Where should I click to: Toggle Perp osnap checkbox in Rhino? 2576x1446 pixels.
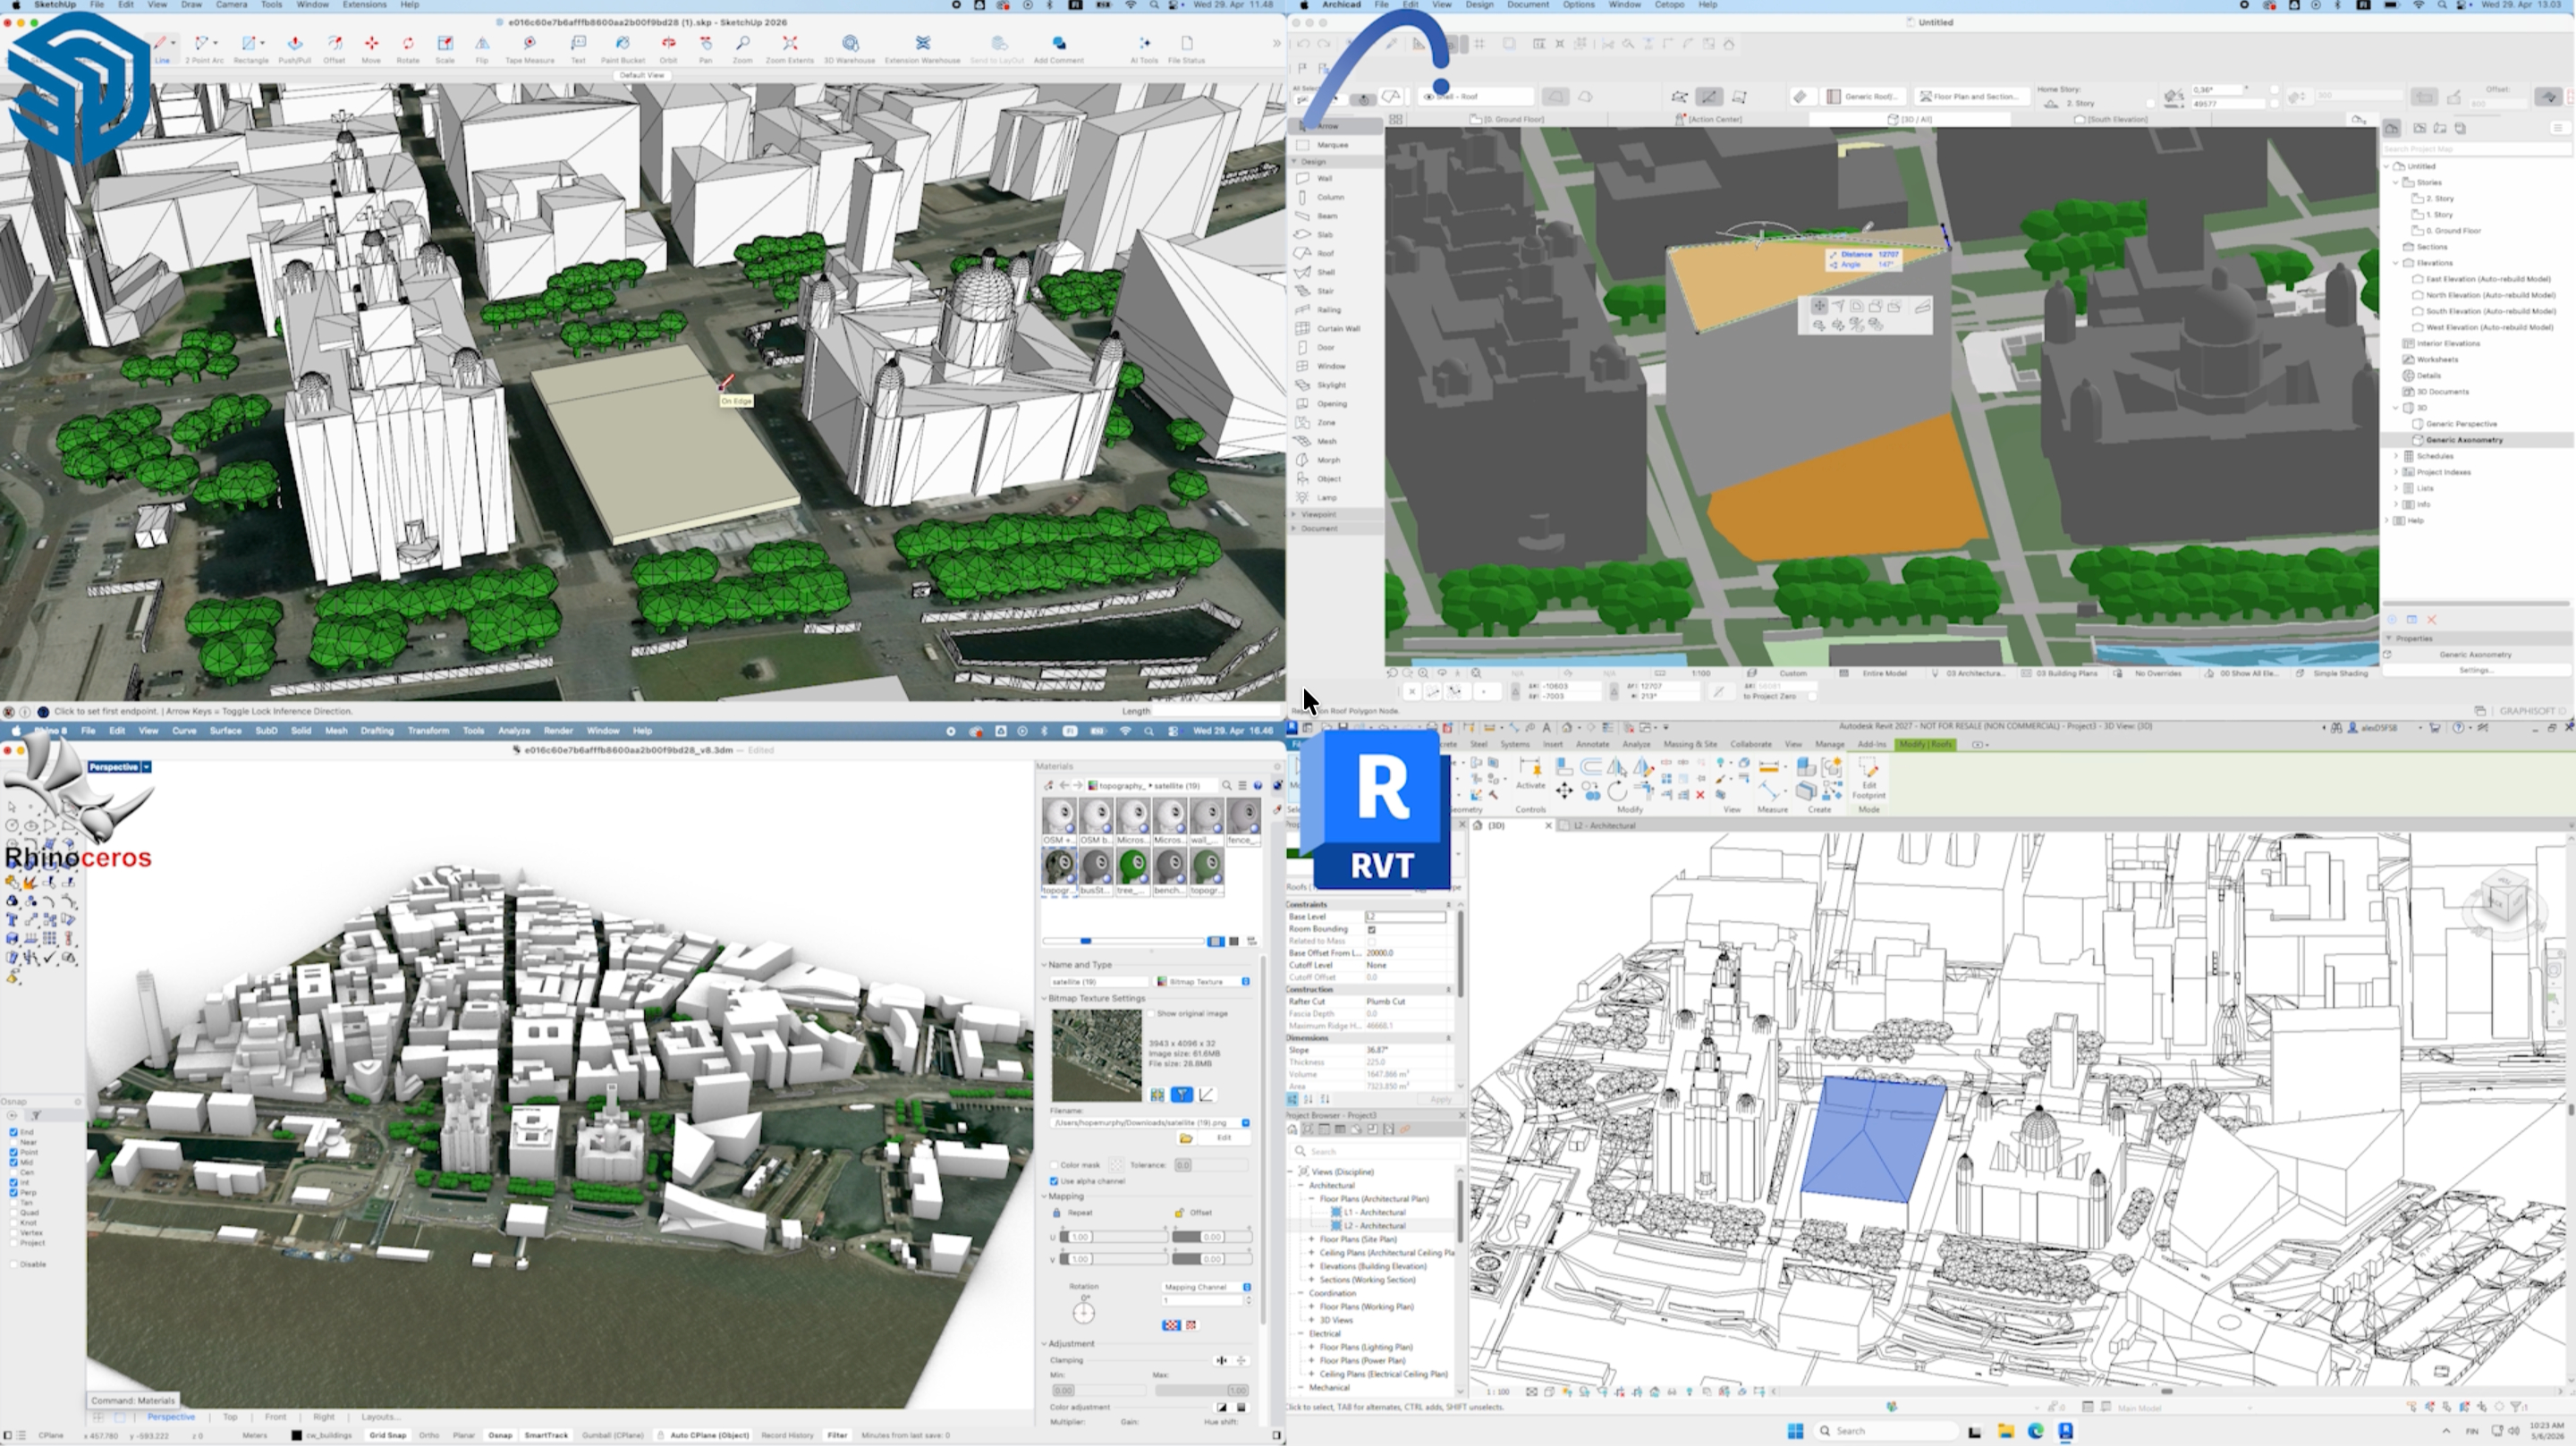14,1192
